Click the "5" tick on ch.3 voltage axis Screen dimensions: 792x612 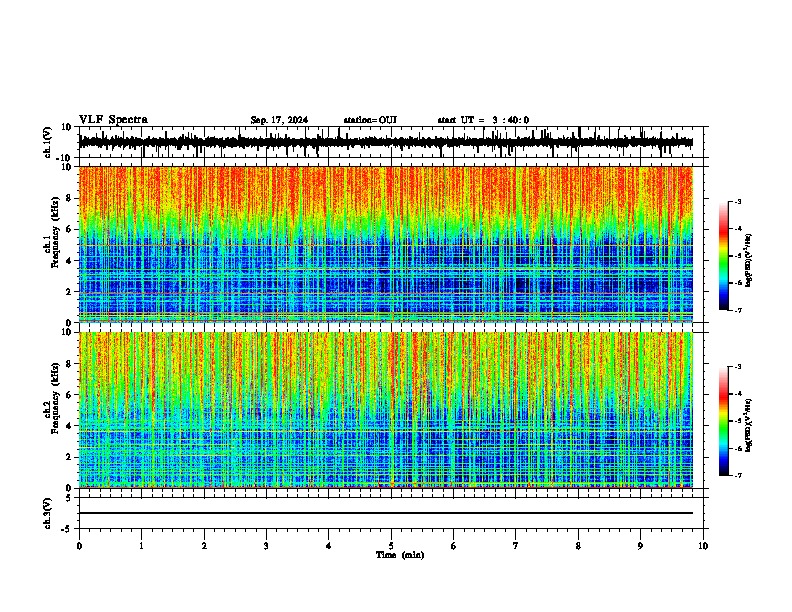click(x=70, y=498)
